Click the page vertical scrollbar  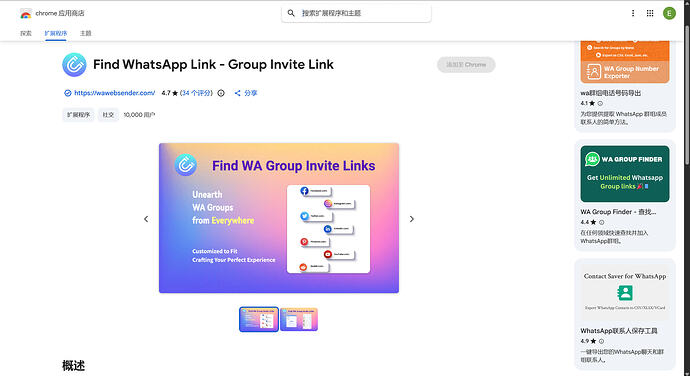(x=687, y=95)
